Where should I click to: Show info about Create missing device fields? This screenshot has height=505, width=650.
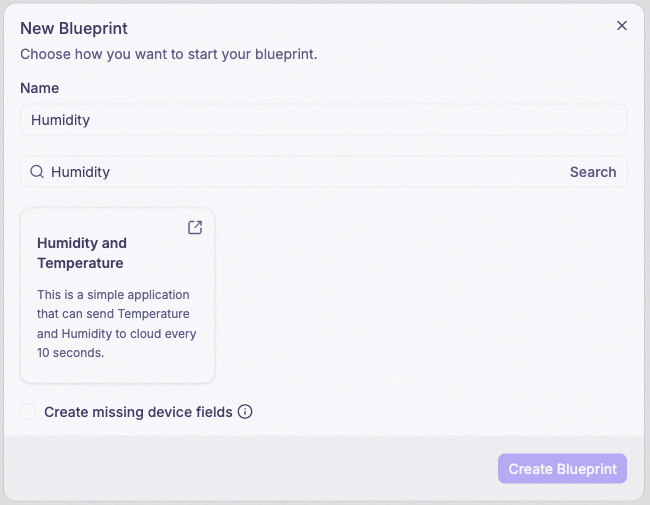[245, 412]
